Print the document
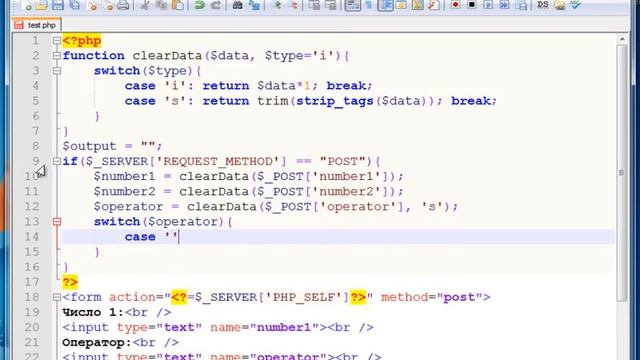The image size is (640, 360). point(123,5)
